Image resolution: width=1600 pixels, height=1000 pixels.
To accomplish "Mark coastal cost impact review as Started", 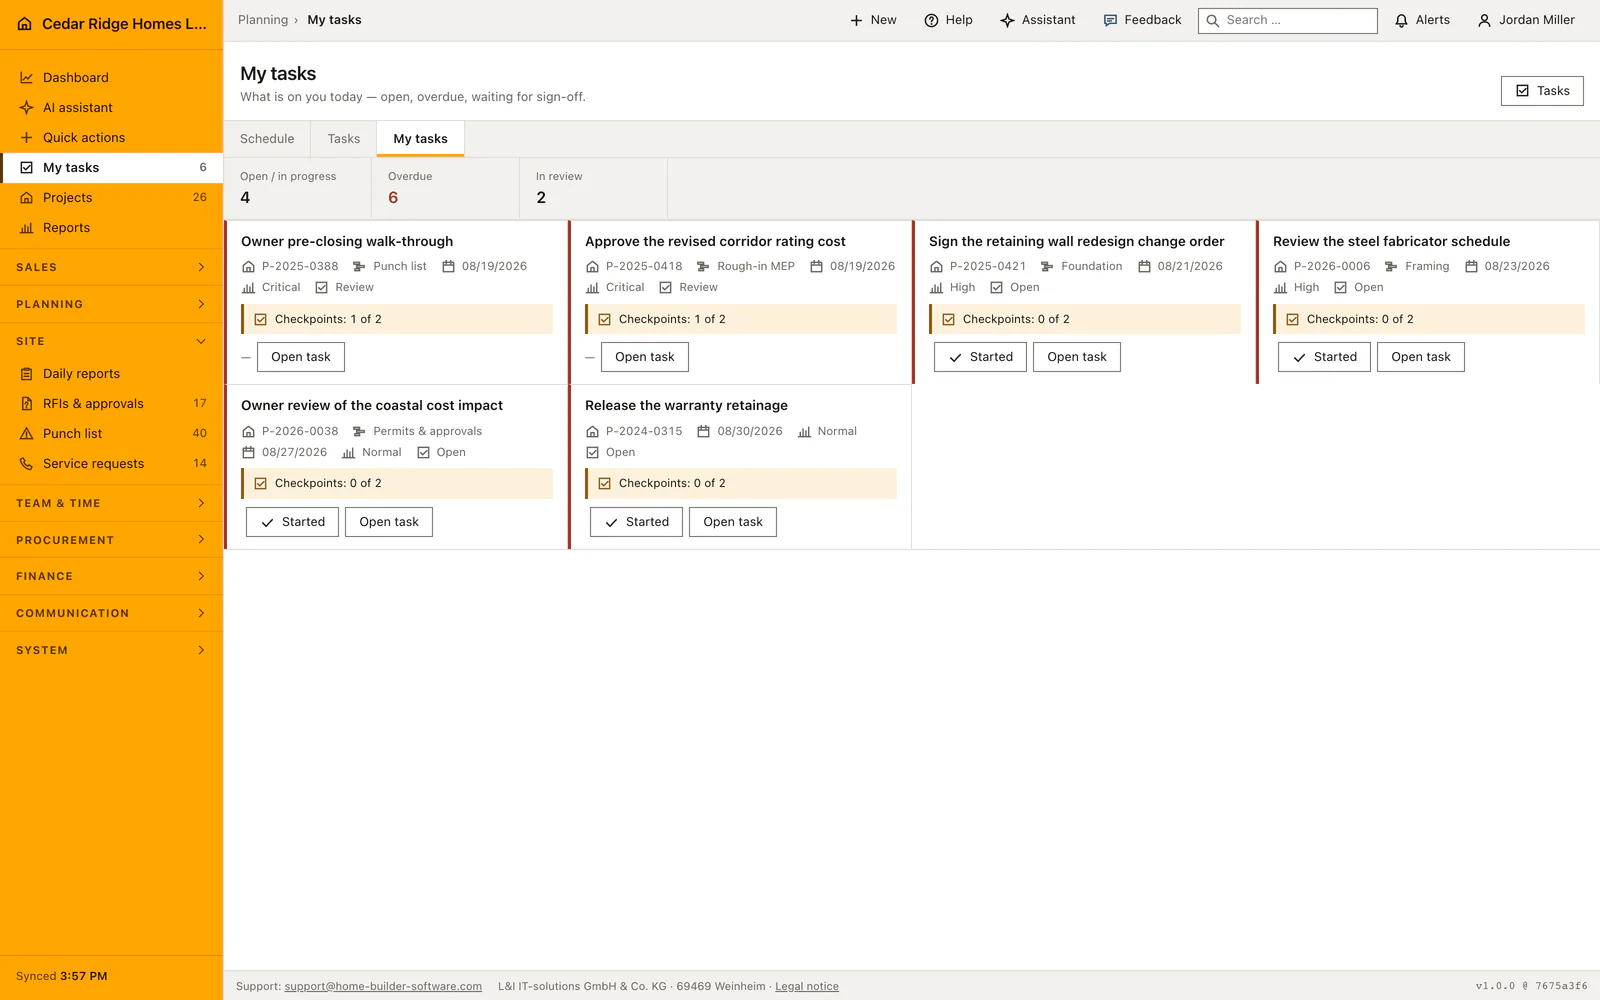I will [292, 522].
